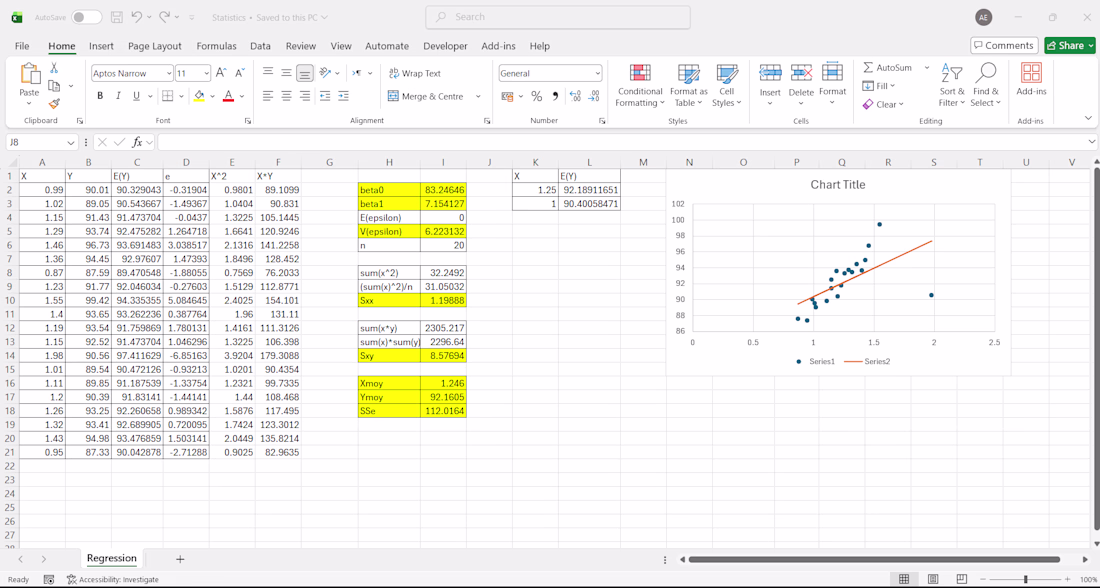Apply percent style format
Viewport: 1100px width, 588px height.
537,96
